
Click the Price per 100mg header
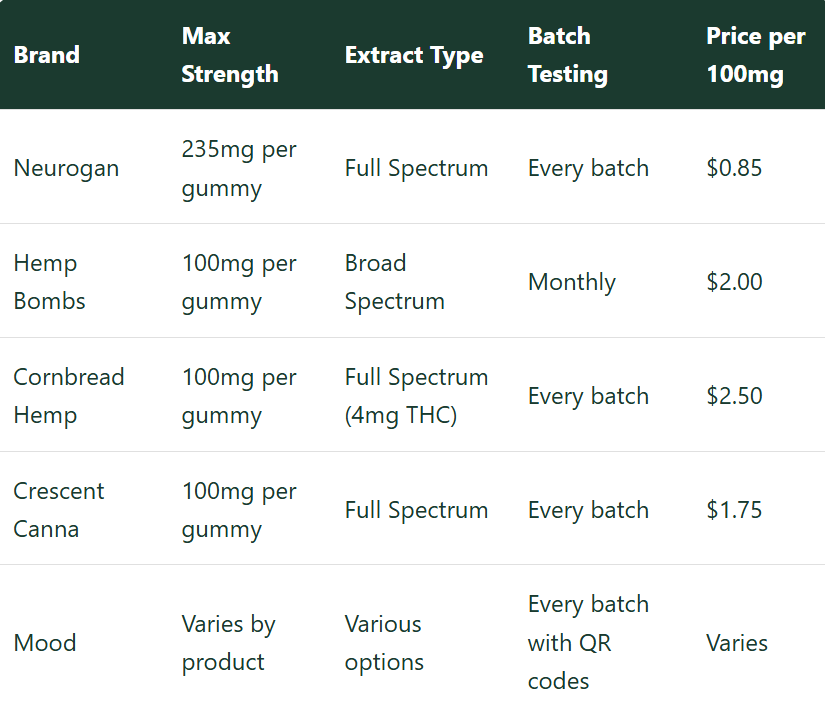tap(756, 55)
